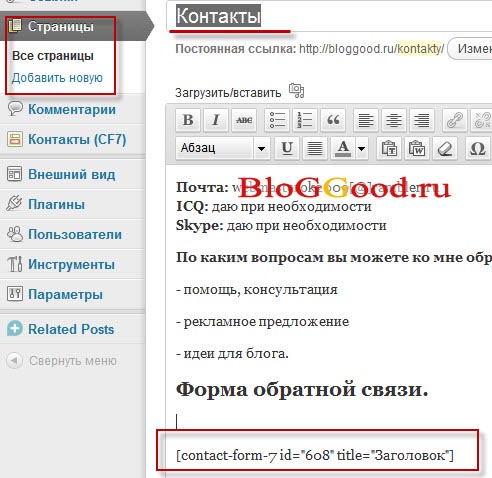The width and height of the screenshot is (492, 478).
Task: Click the Пользователи users icon
Action: [x=15, y=234]
